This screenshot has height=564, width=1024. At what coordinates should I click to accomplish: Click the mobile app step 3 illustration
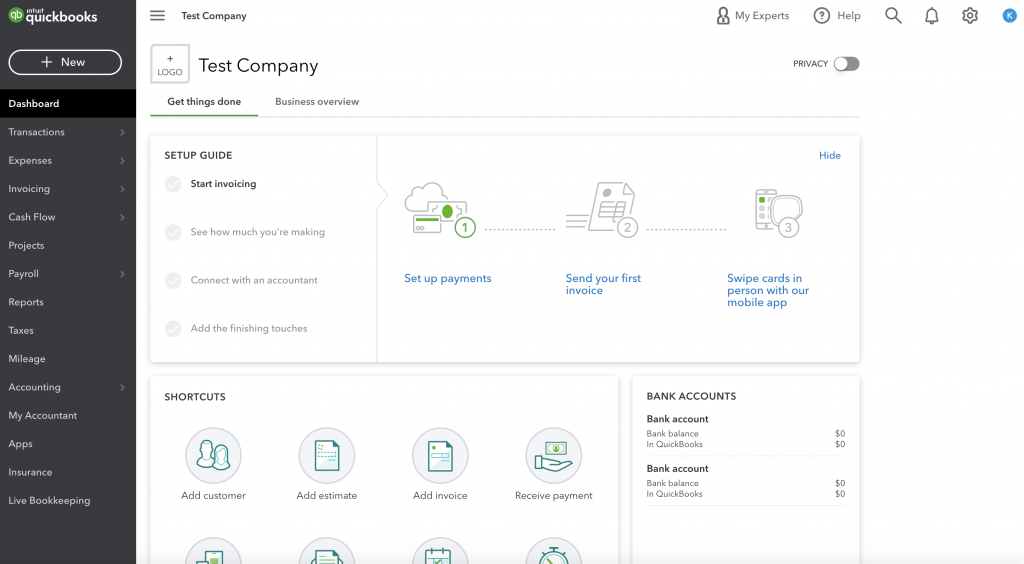(x=777, y=213)
